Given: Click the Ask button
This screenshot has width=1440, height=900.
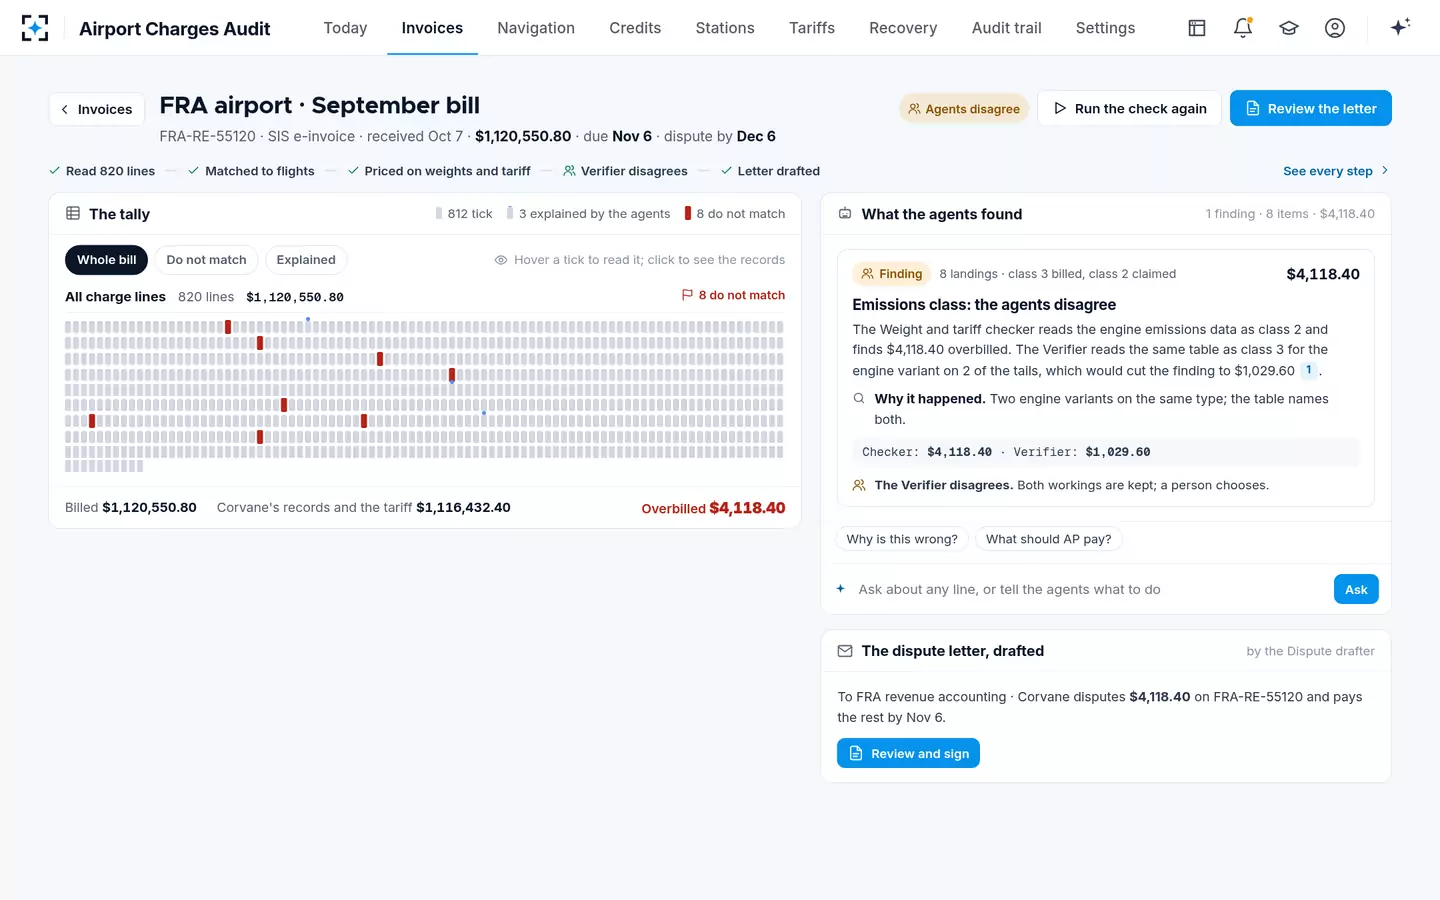Looking at the screenshot, I should click(x=1356, y=589).
